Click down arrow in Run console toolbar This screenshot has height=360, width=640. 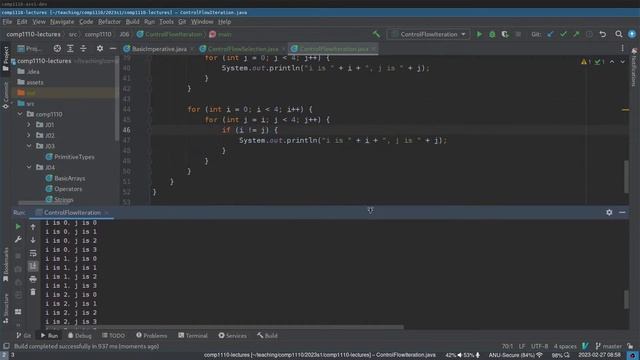click(33, 240)
